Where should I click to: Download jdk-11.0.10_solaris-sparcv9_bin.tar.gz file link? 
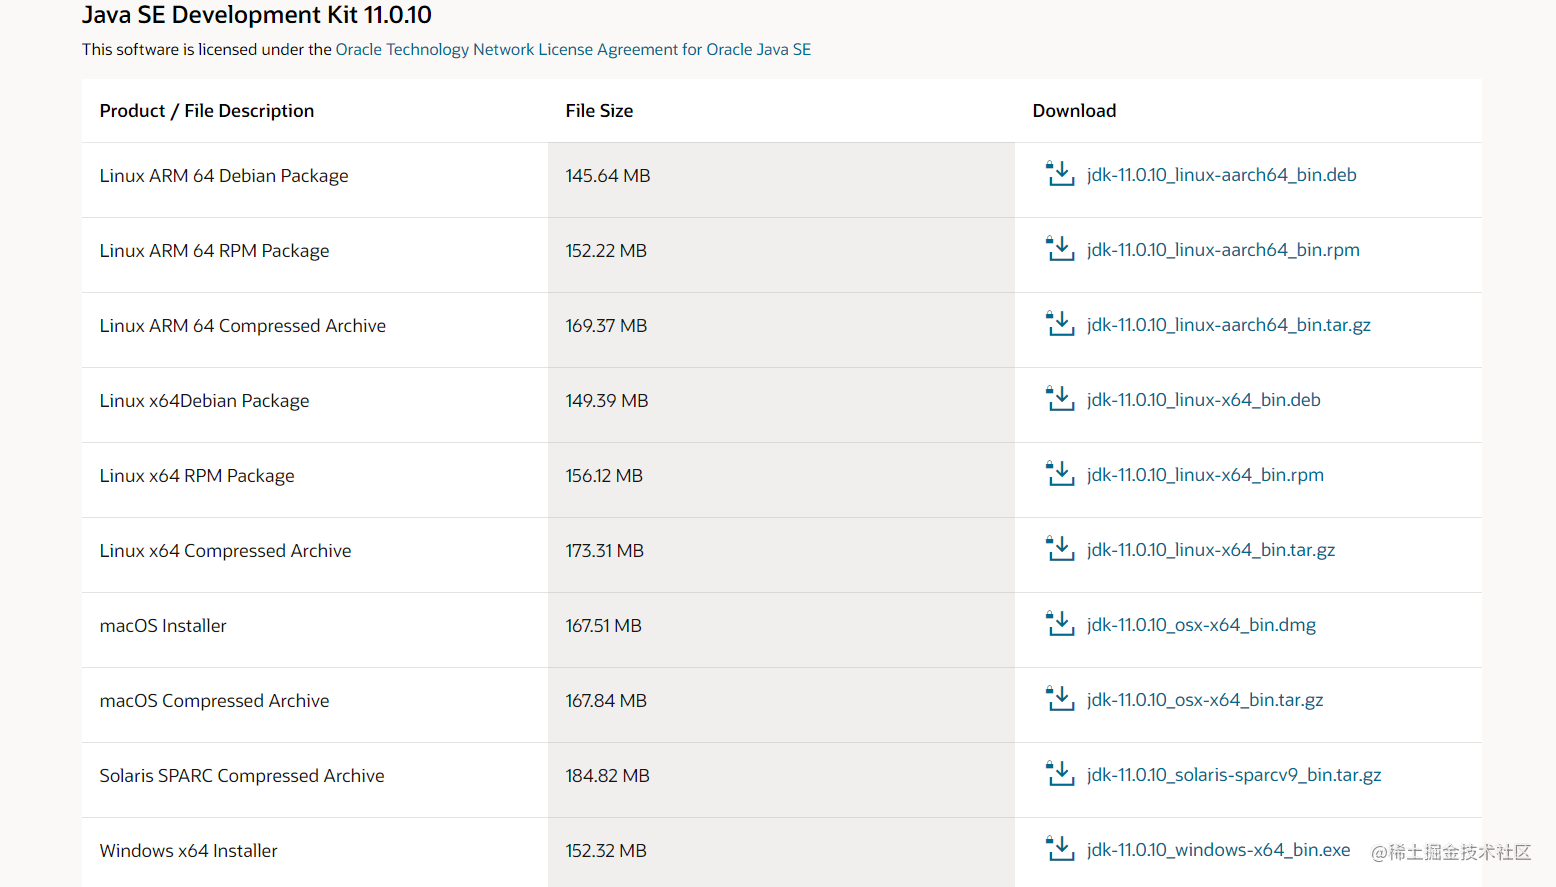pyautogui.click(x=1234, y=775)
